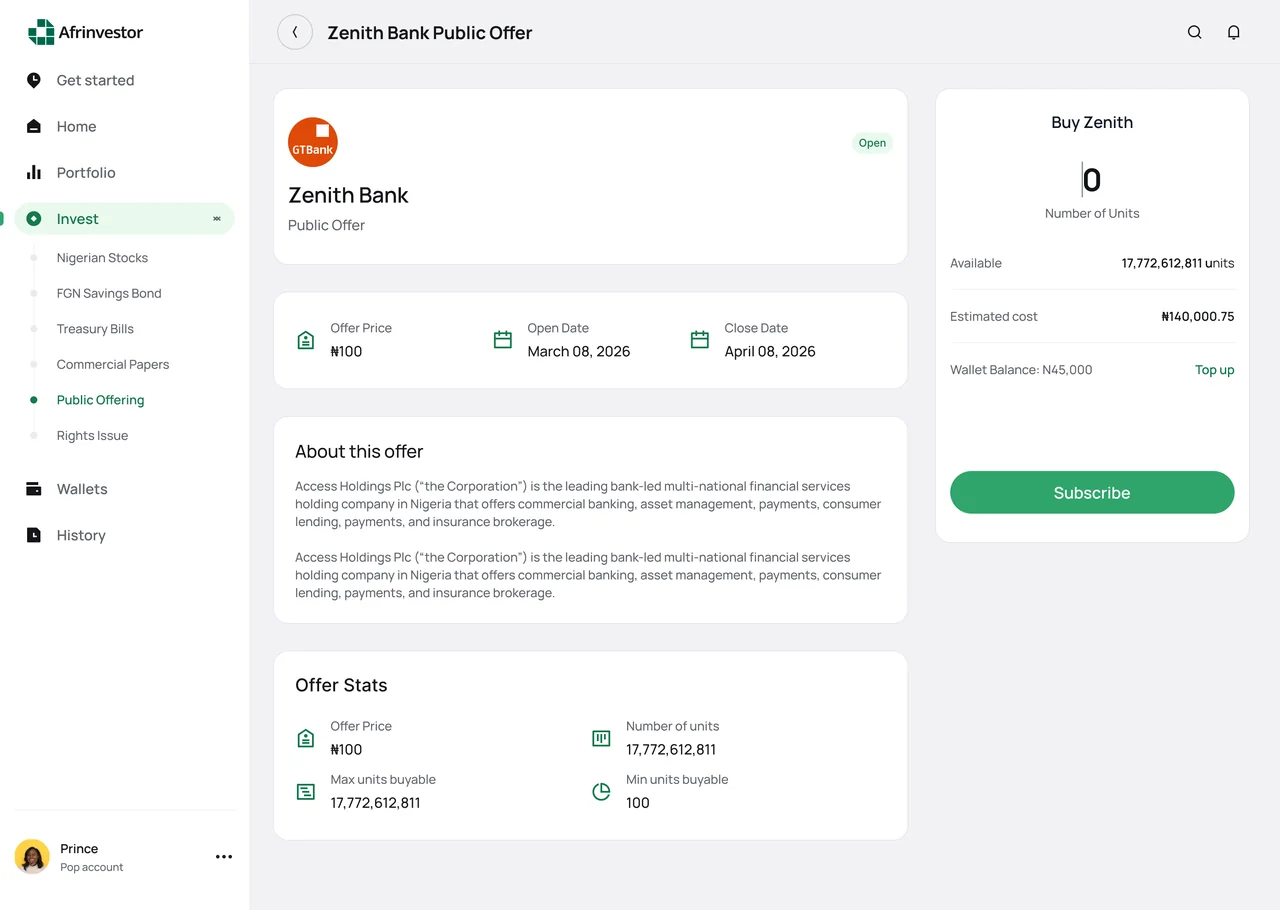Open search with the magnifier icon
The image size is (1280, 910).
coord(1194,32)
